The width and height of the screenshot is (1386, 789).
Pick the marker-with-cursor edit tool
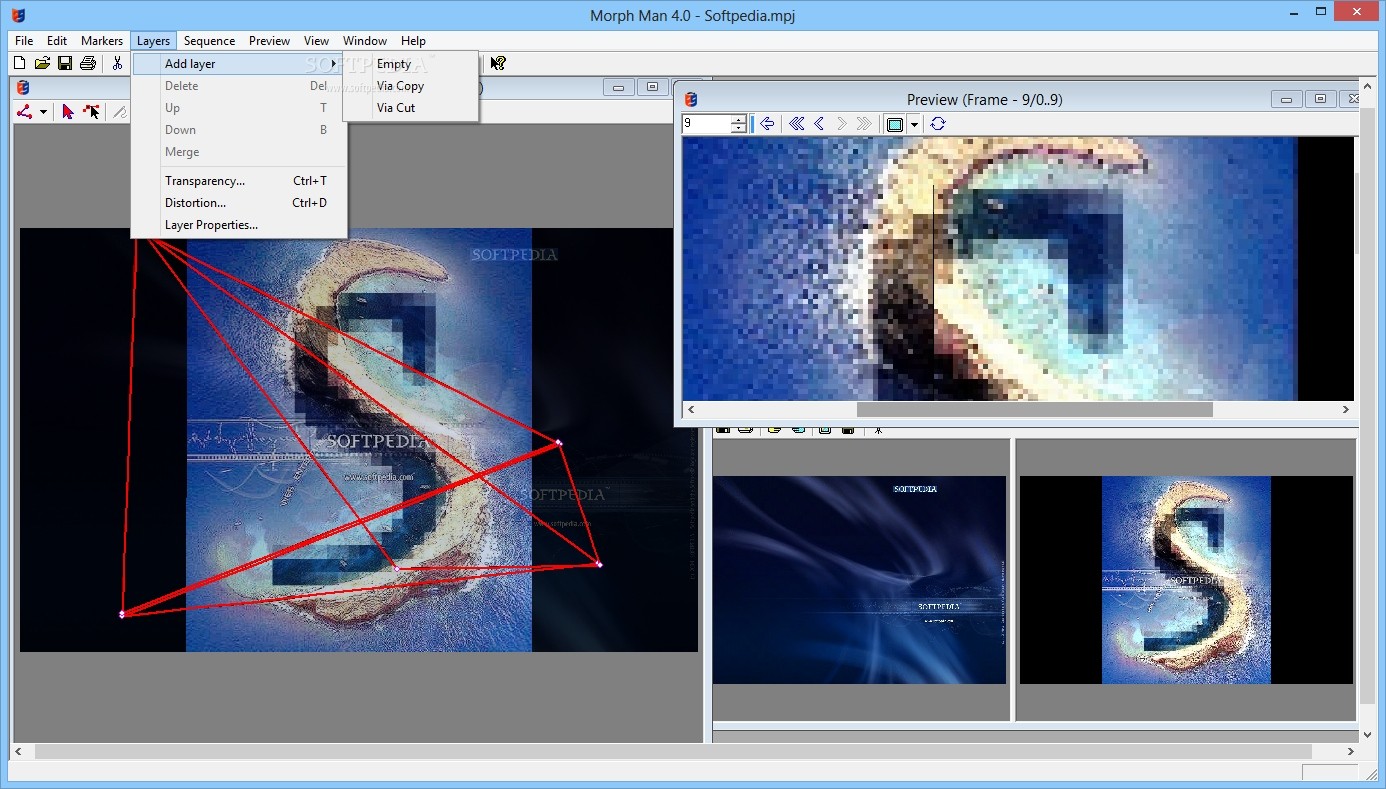coord(92,112)
